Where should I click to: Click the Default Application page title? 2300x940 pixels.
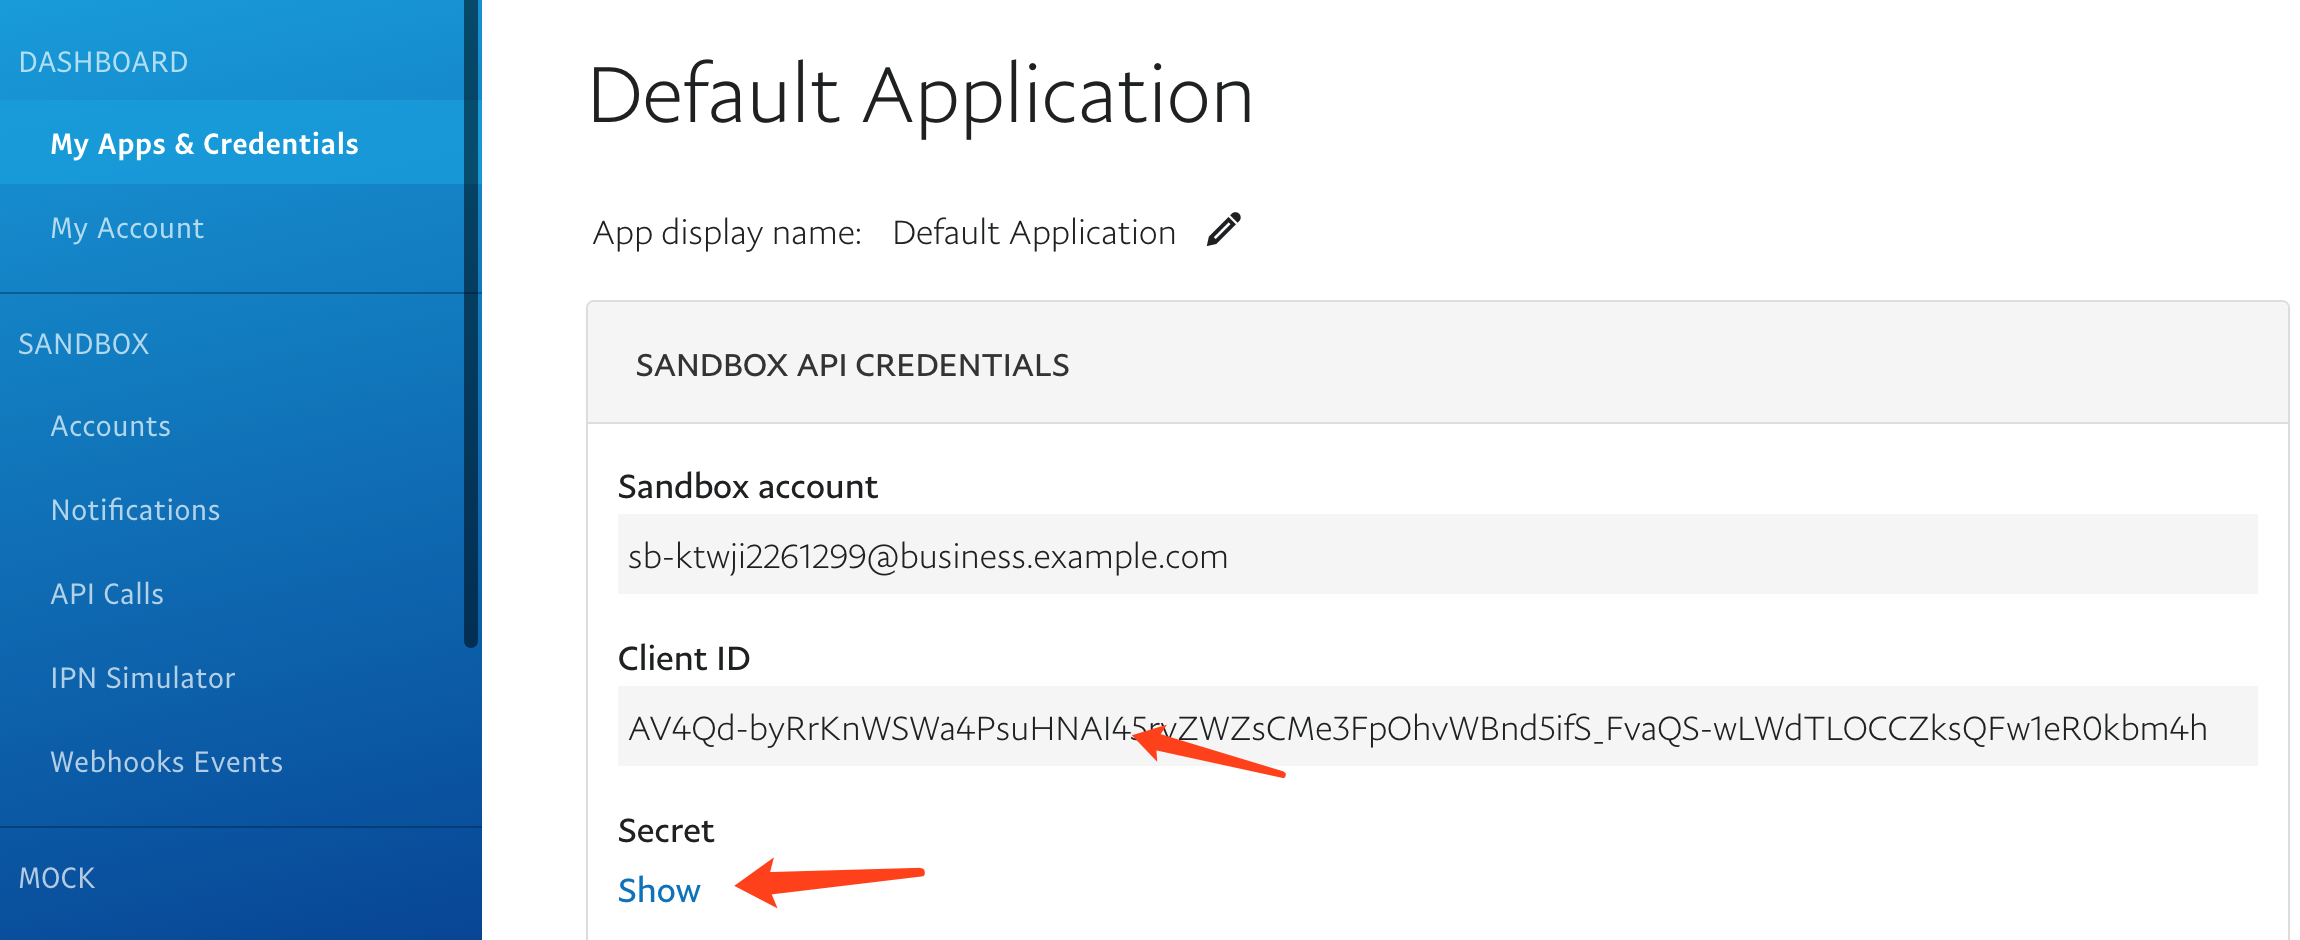click(x=920, y=95)
